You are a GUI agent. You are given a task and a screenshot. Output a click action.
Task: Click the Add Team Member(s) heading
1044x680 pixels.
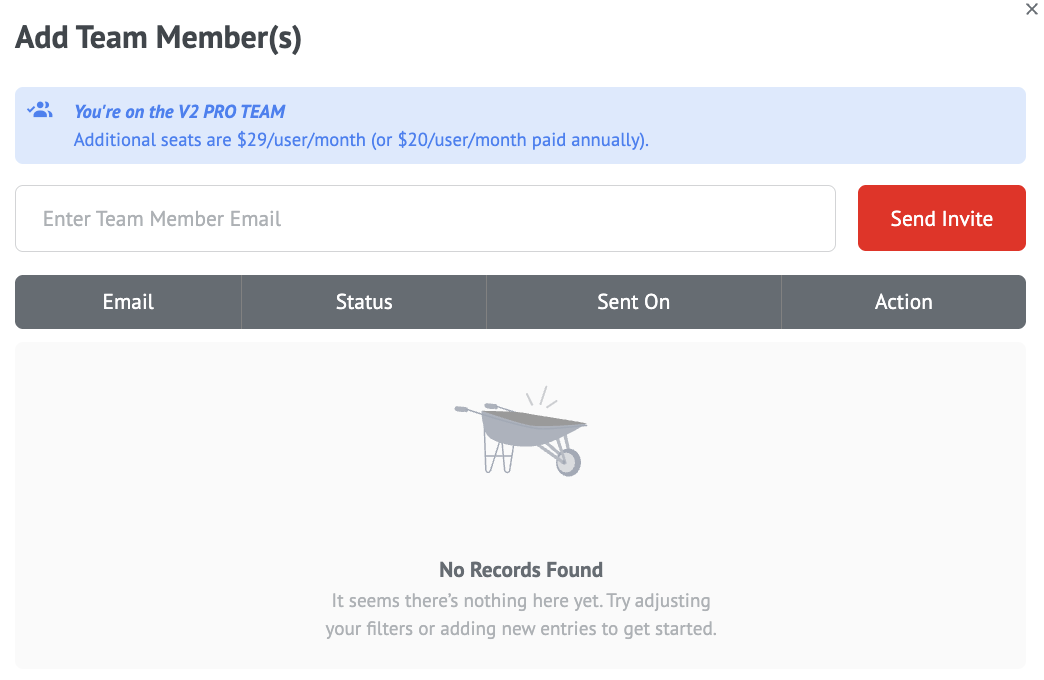point(158,39)
